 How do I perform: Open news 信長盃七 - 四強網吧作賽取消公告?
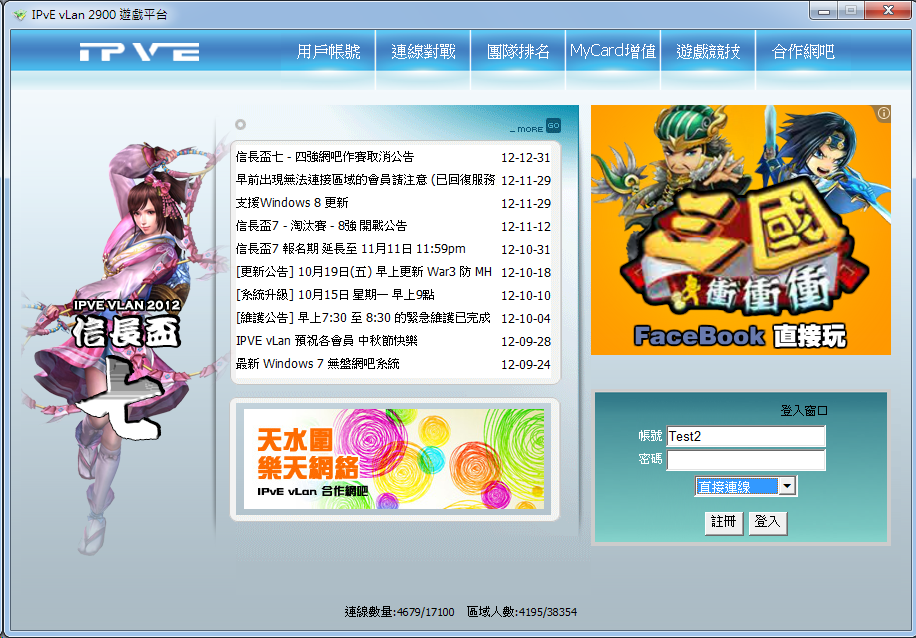click(325, 157)
